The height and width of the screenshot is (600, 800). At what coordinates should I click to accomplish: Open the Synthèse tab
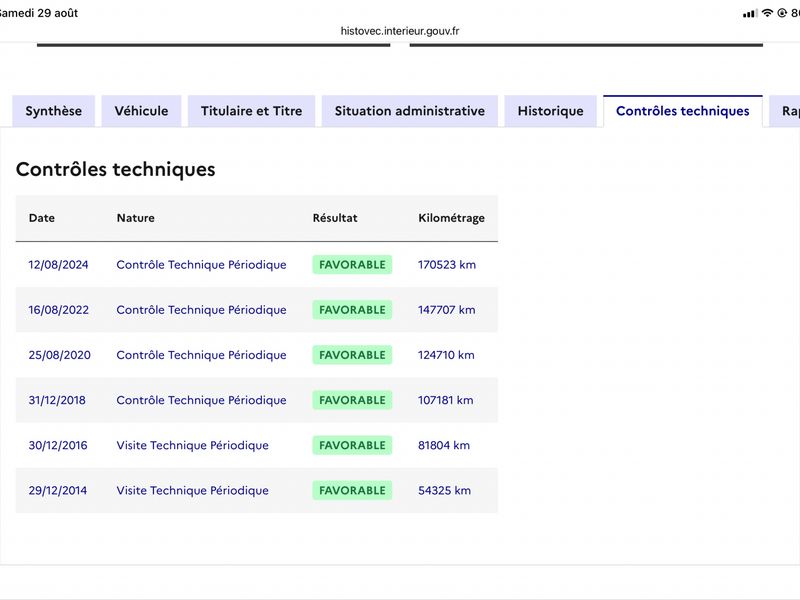(54, 111)
